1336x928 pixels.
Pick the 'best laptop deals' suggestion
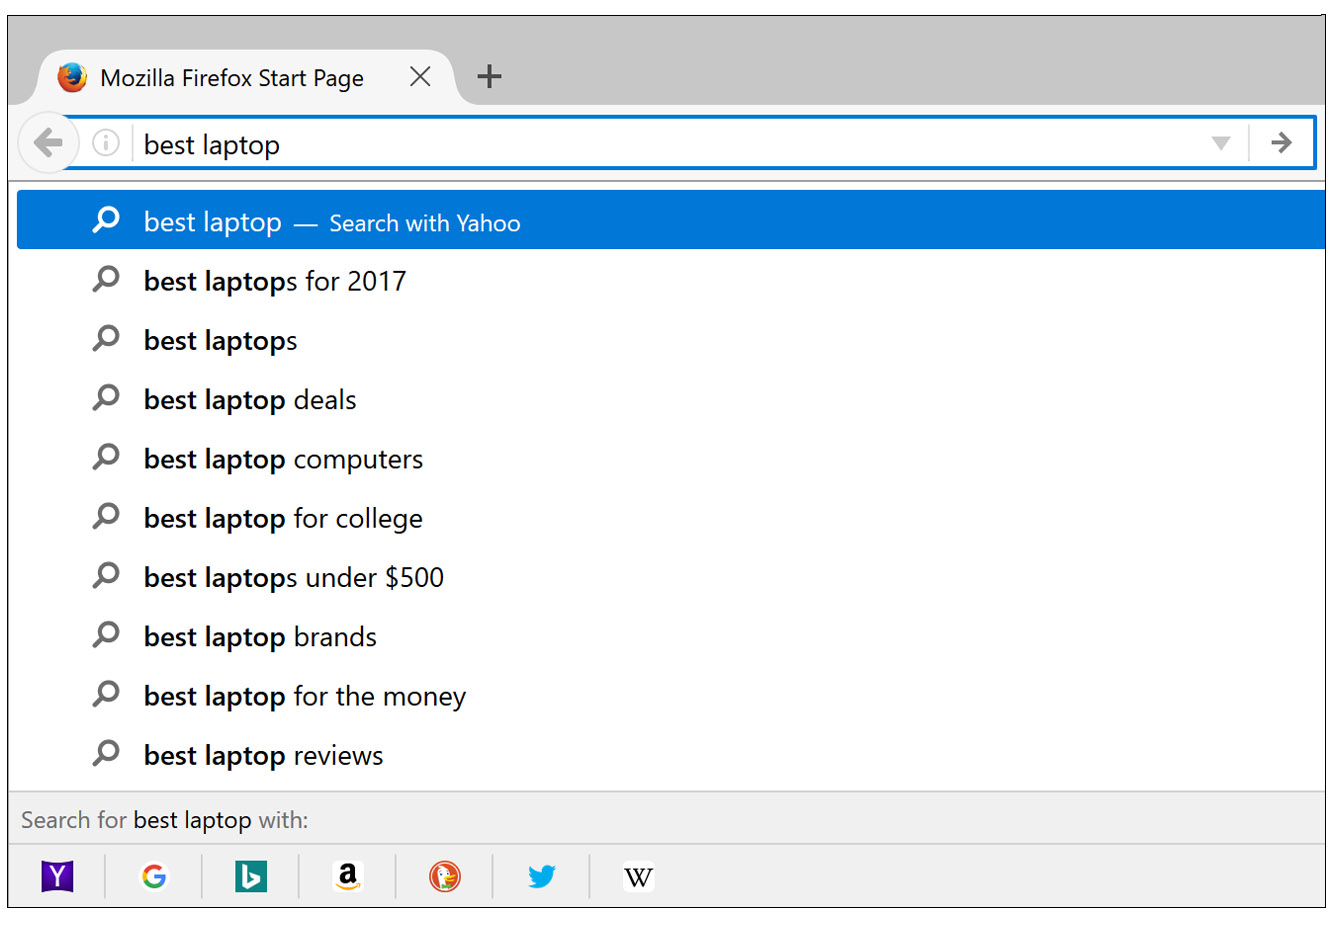coord(250,400)
